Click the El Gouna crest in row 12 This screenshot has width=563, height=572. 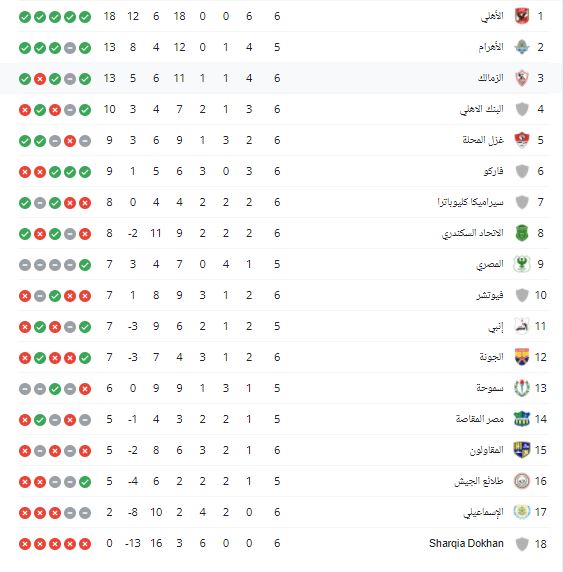tap(522, 357)
